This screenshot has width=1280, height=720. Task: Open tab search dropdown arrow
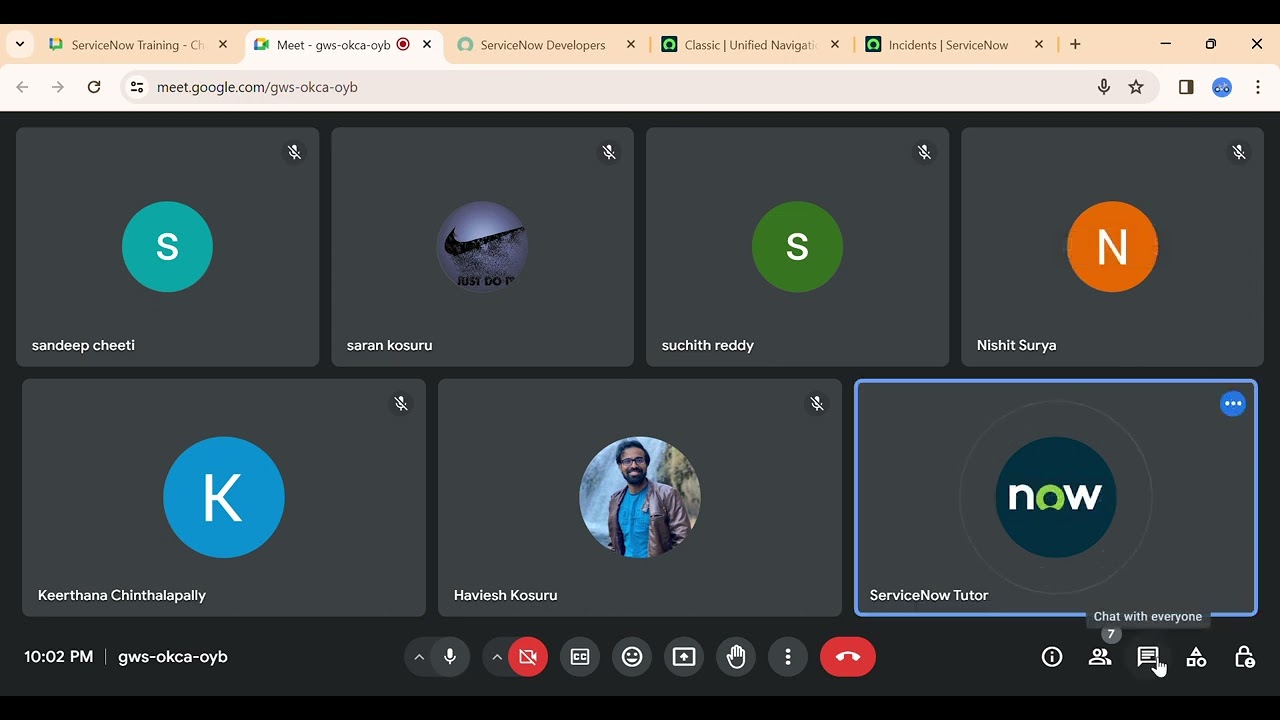tap(20, 45)
